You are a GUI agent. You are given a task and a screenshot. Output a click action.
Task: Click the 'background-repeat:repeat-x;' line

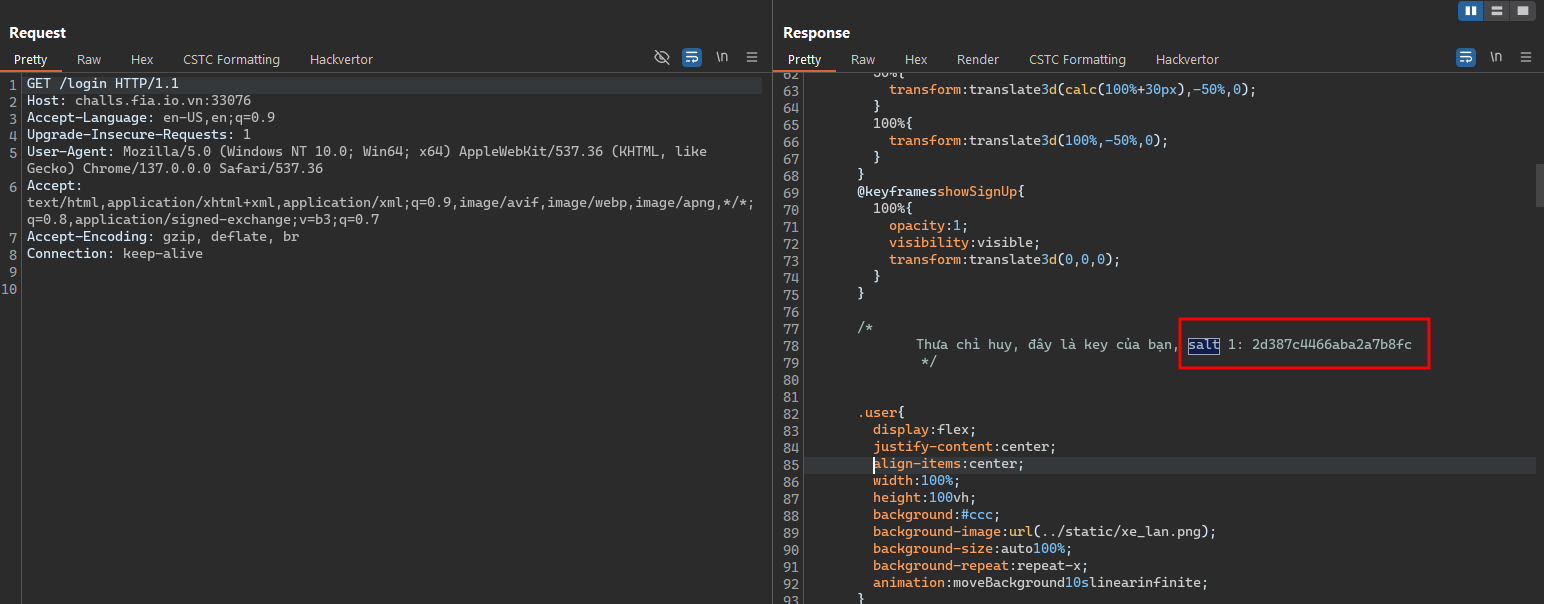pos(981,567)
